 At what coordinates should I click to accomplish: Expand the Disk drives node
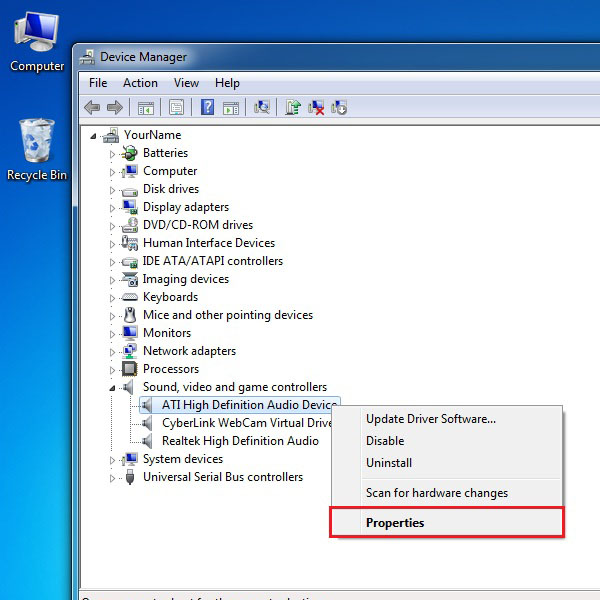112,190
